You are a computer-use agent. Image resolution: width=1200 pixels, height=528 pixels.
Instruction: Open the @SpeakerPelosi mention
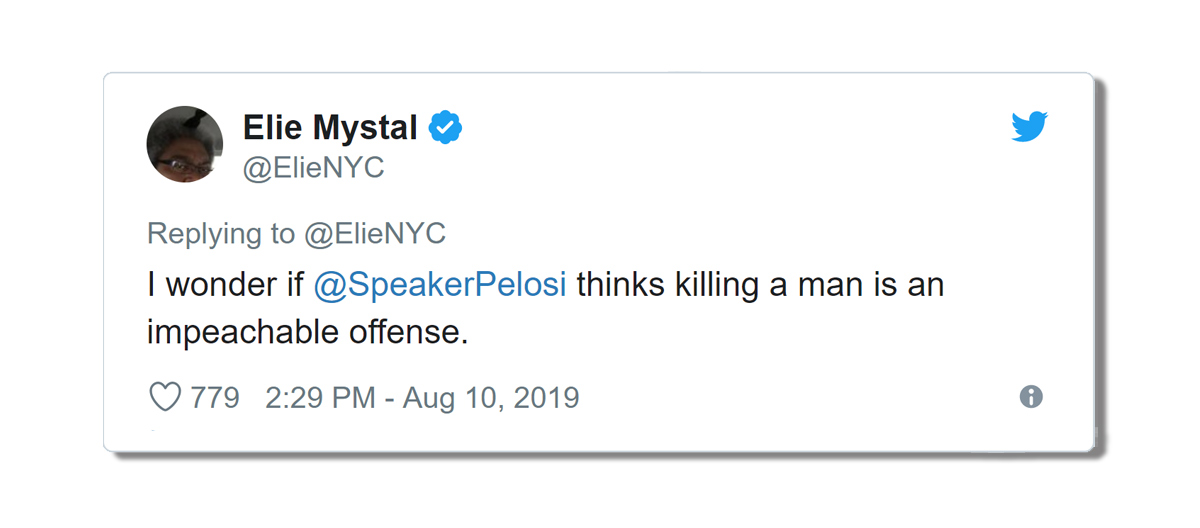(x=440, y=285)
